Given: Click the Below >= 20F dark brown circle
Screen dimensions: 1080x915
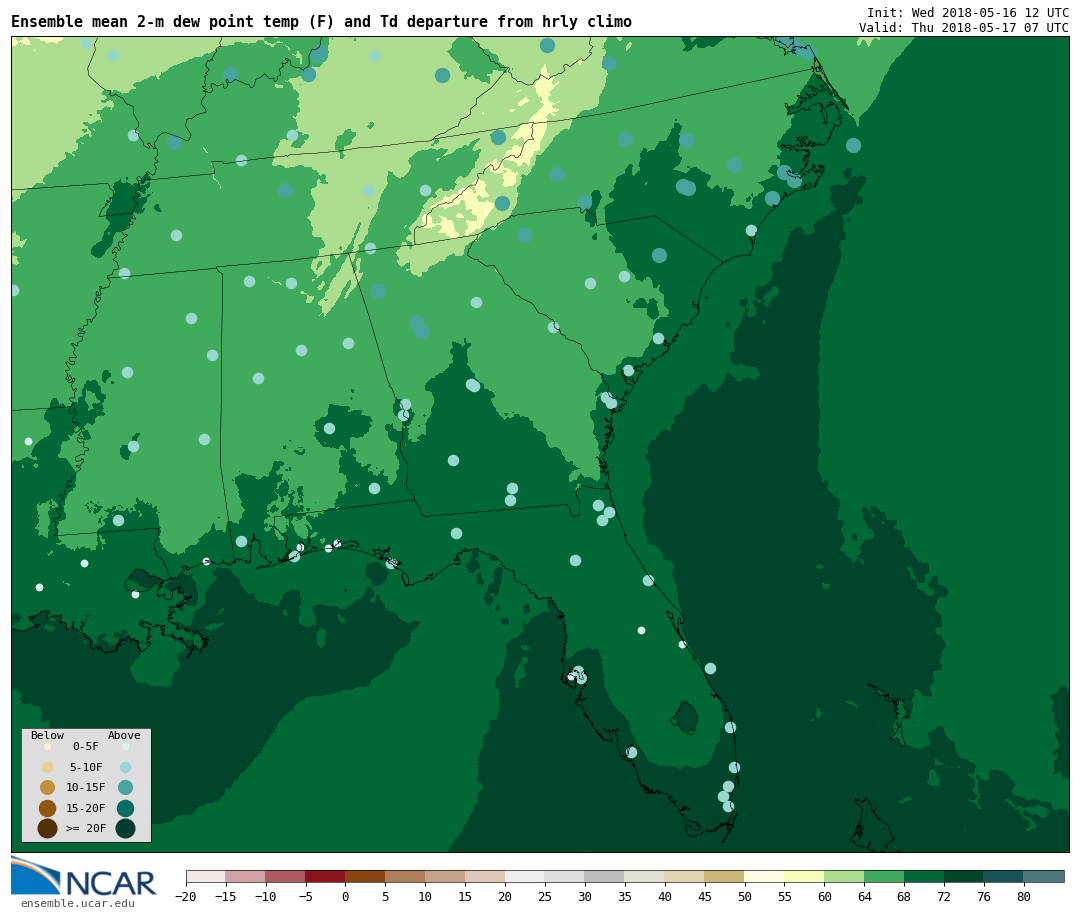Looking at the screenshot, I should [48, 828].
